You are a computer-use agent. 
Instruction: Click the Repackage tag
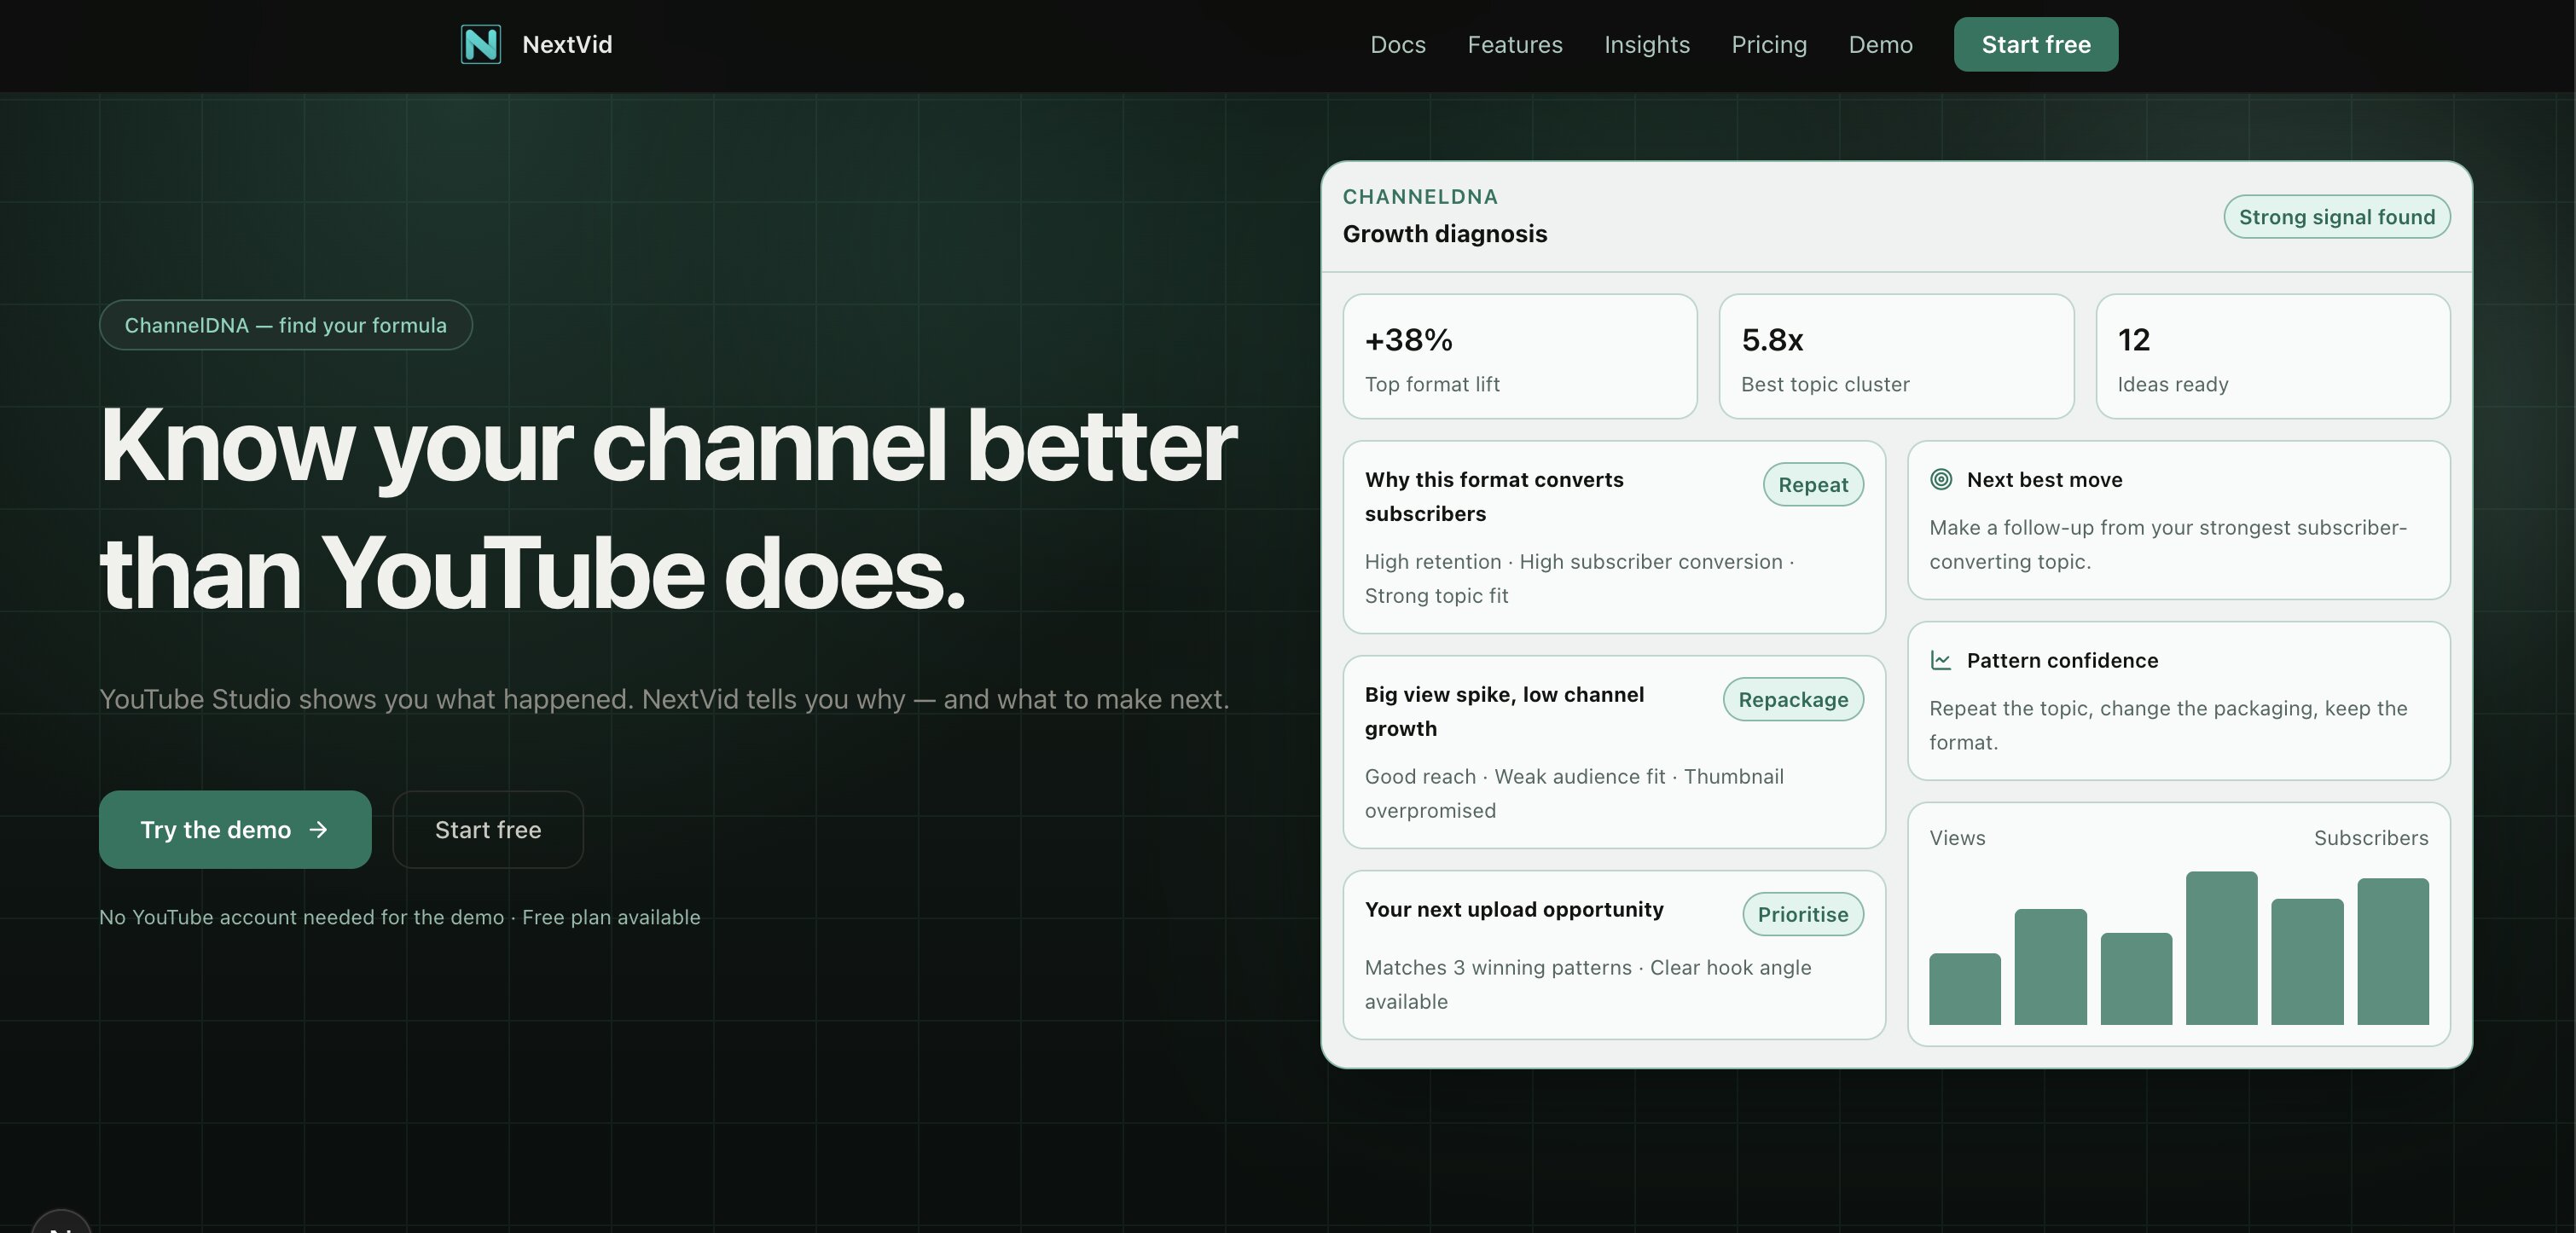pos(1793,700)
